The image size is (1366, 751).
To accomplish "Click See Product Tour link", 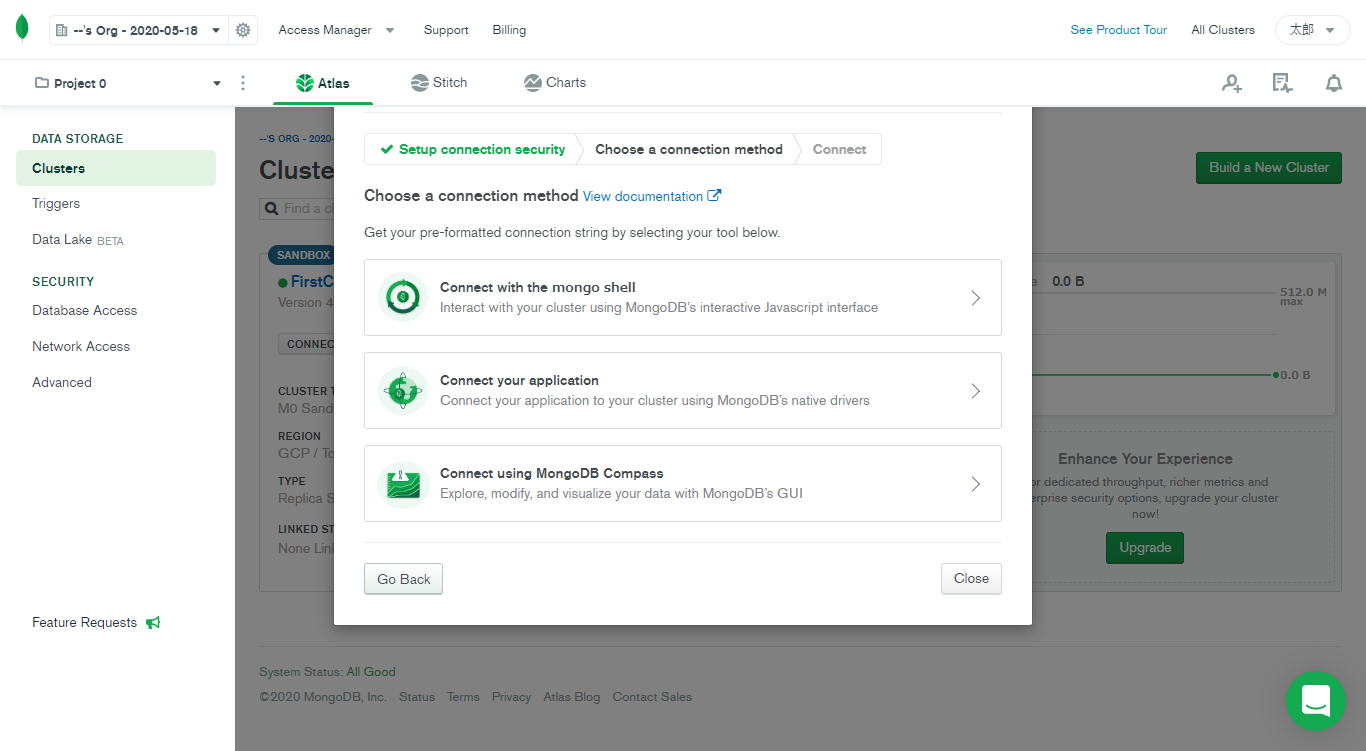I will 1118,30.
